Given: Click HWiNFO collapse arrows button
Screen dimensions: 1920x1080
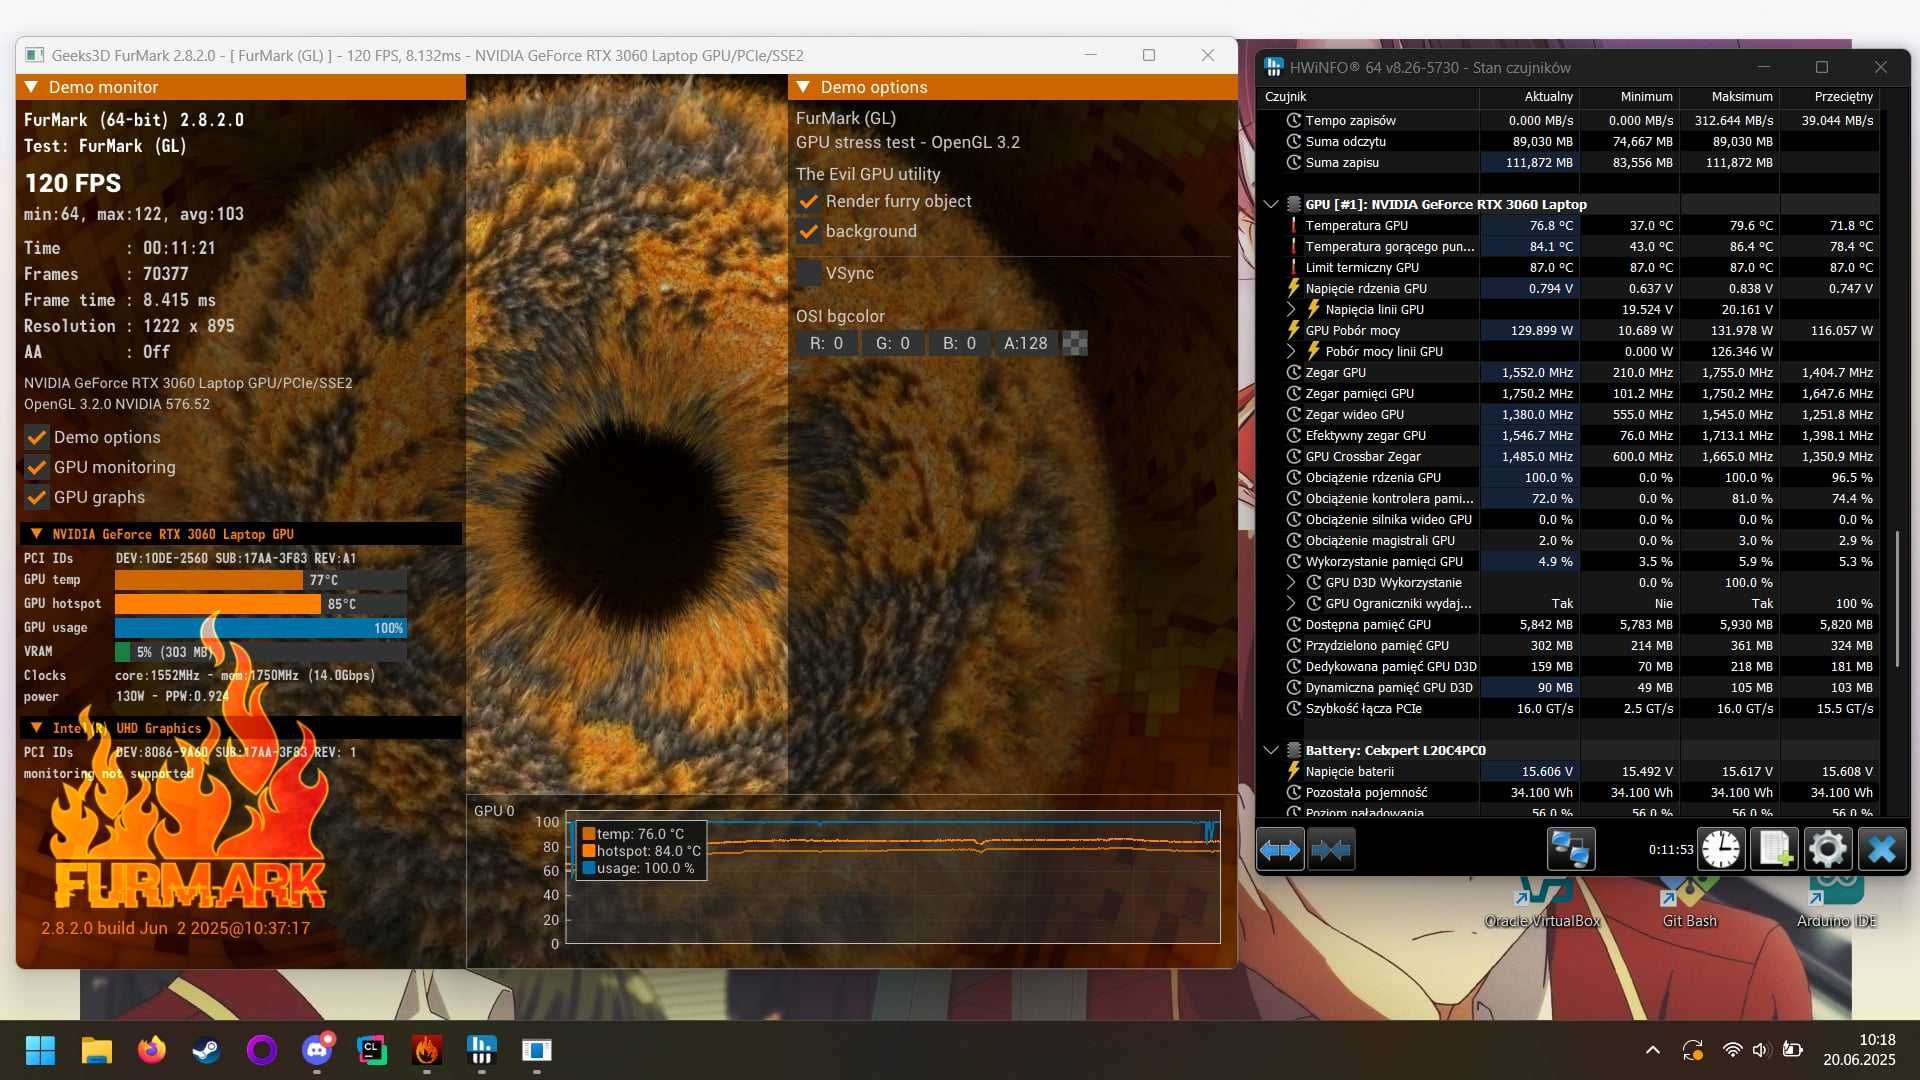Looking at the screenshot, I should [1331, 850].
